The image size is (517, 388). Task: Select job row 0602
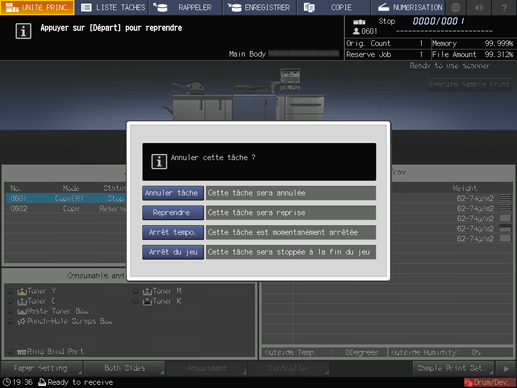(66, 209)
